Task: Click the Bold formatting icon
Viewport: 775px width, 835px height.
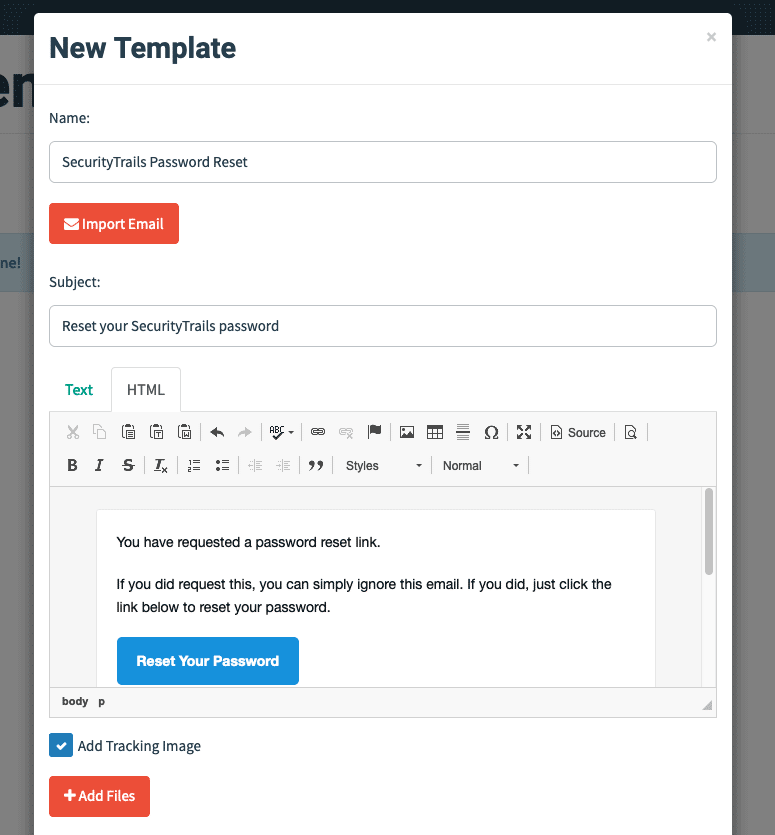Action: (72, 465)
